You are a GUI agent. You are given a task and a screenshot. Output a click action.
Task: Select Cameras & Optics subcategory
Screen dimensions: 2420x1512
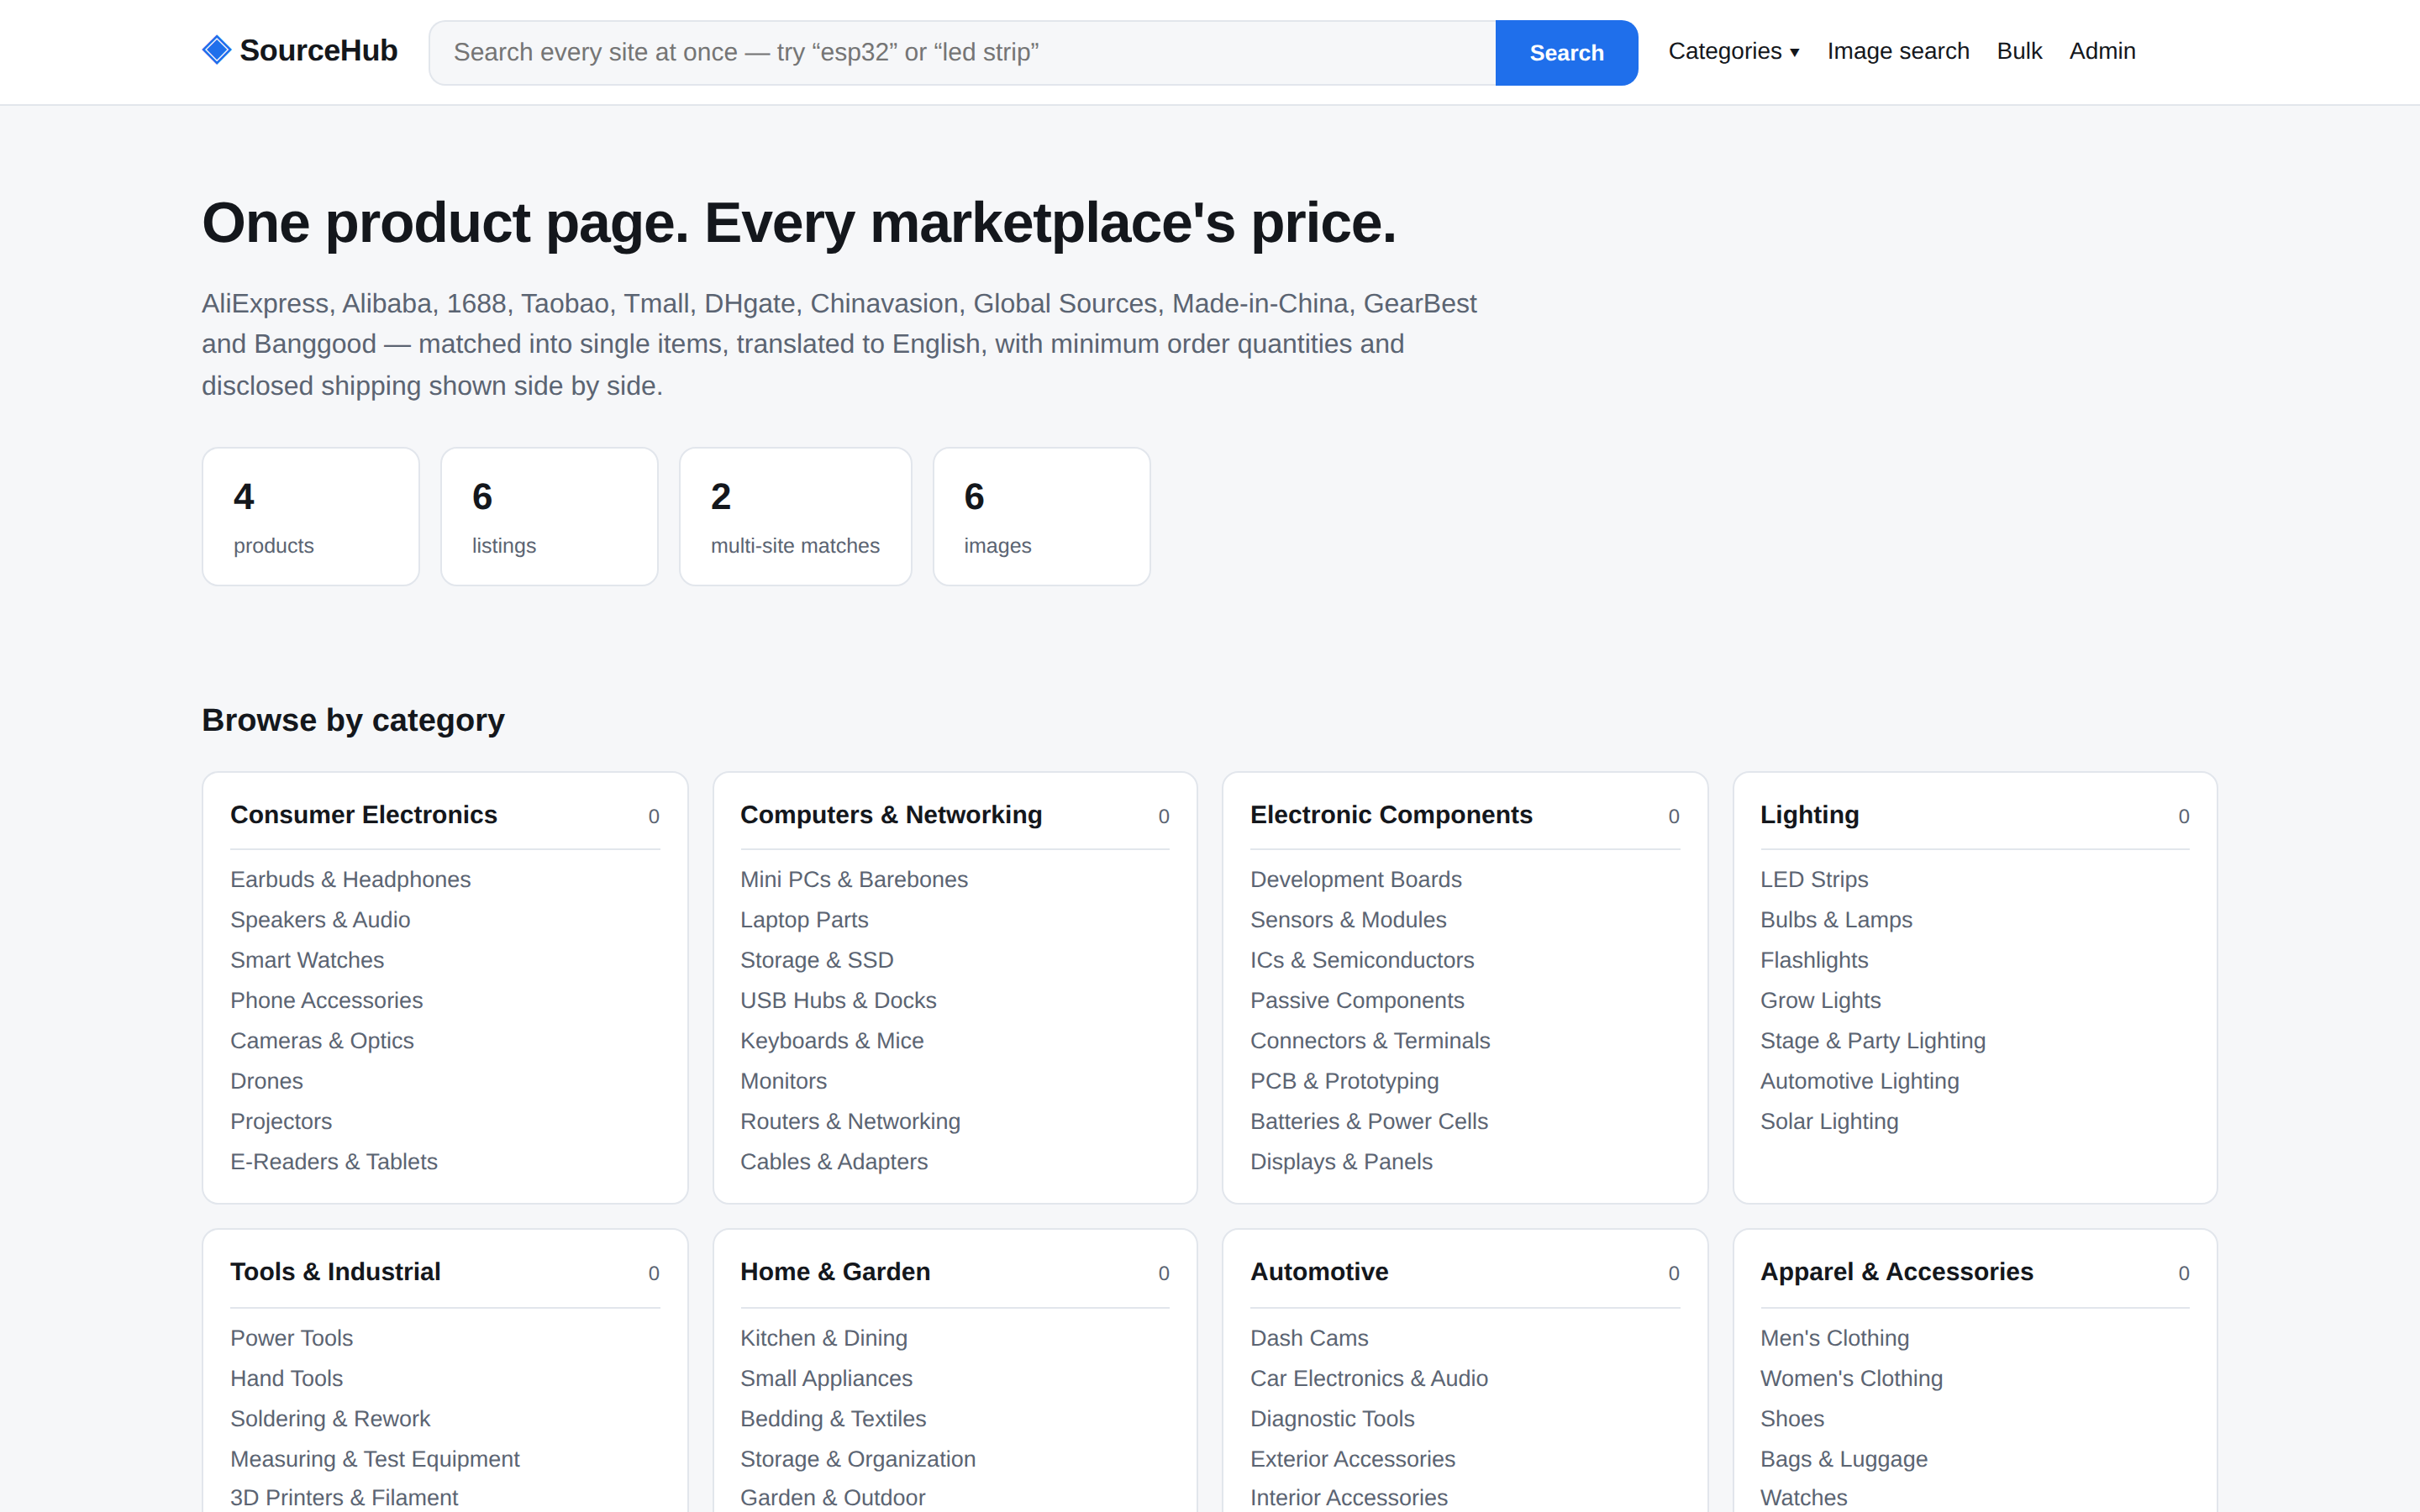pos(322,1041)
